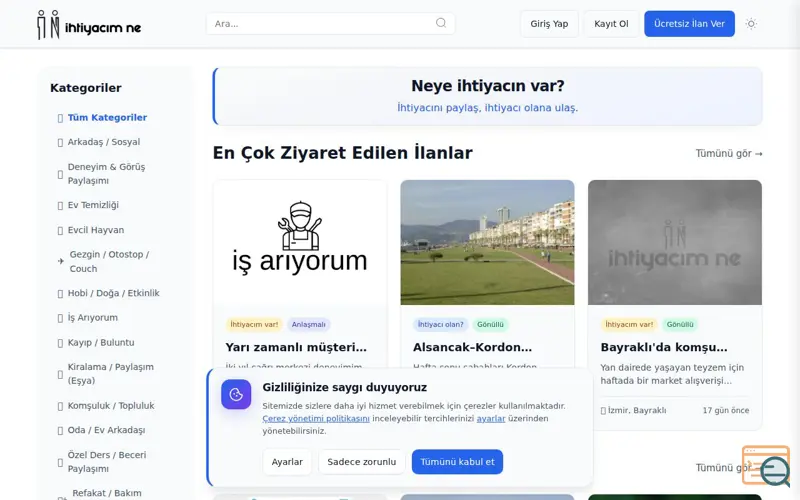Click the icon beside Komşuluk / Topluluk

click(60, 406)
